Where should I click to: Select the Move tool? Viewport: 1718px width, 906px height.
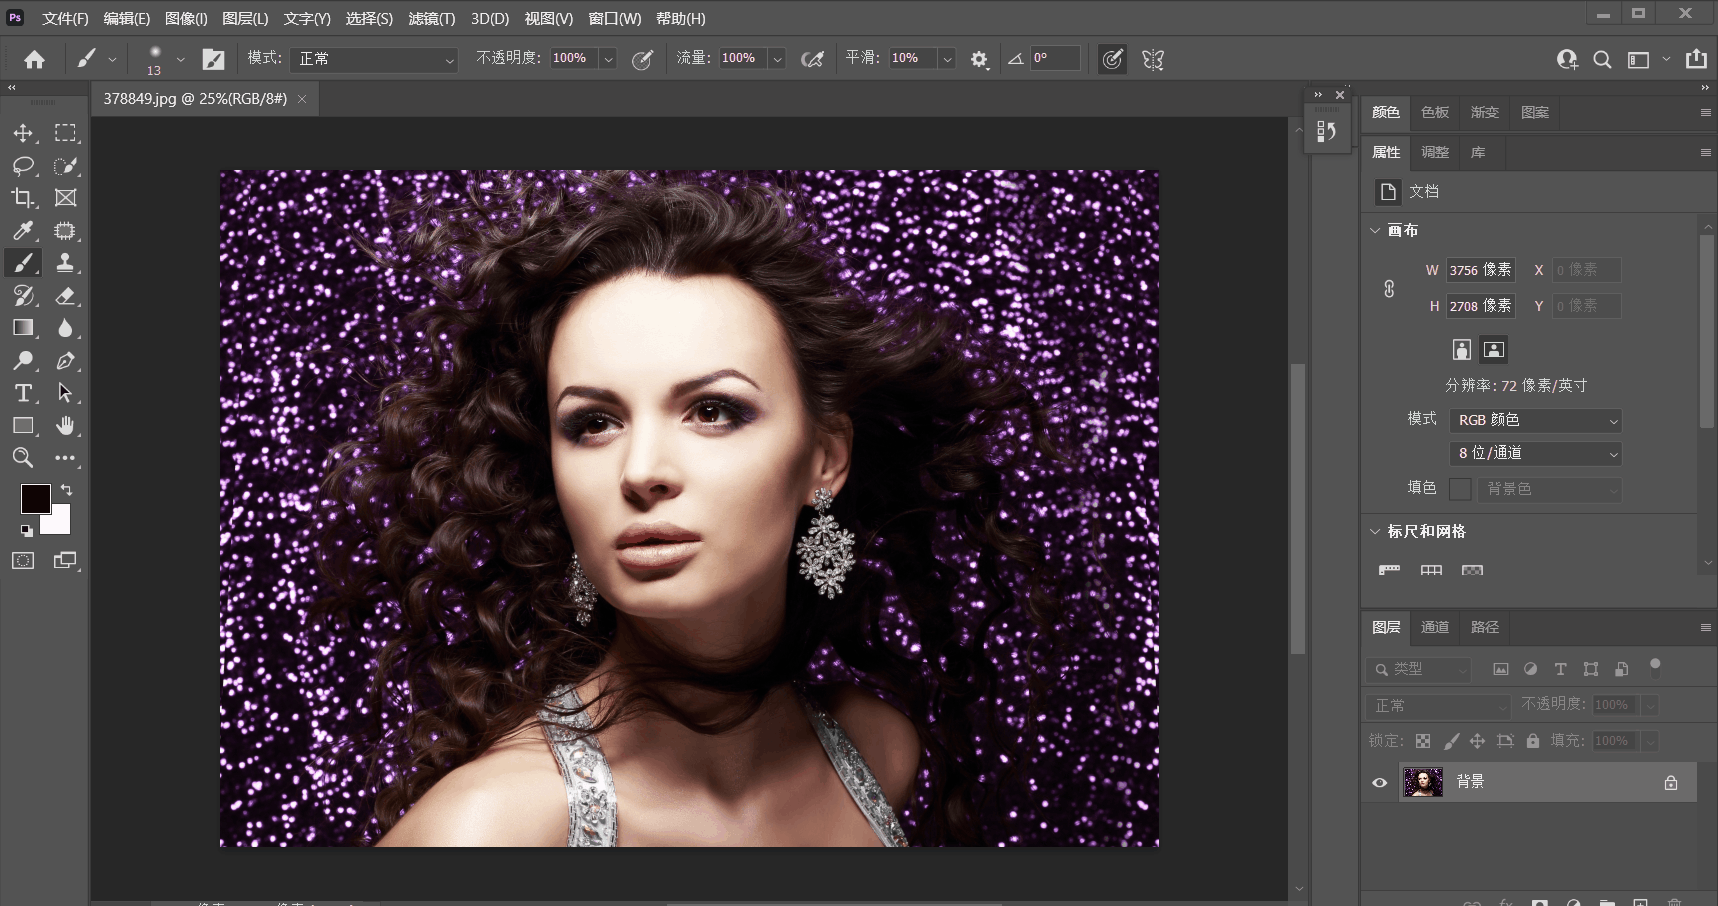tap(23, 133)
